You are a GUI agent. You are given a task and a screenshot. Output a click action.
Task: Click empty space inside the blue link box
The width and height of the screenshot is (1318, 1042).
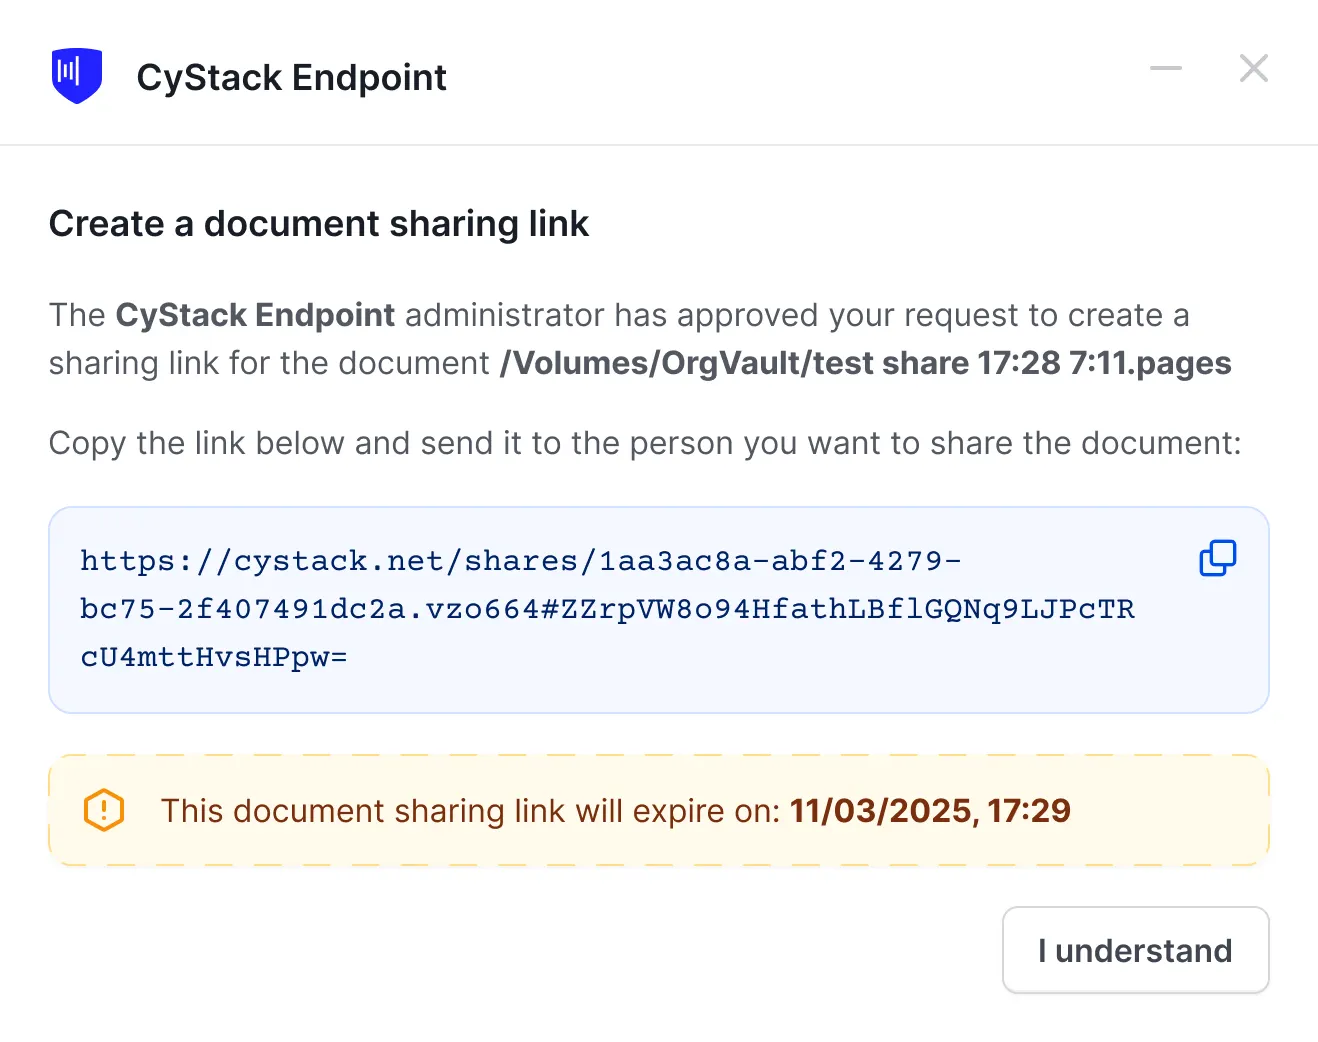pos(800,670)
